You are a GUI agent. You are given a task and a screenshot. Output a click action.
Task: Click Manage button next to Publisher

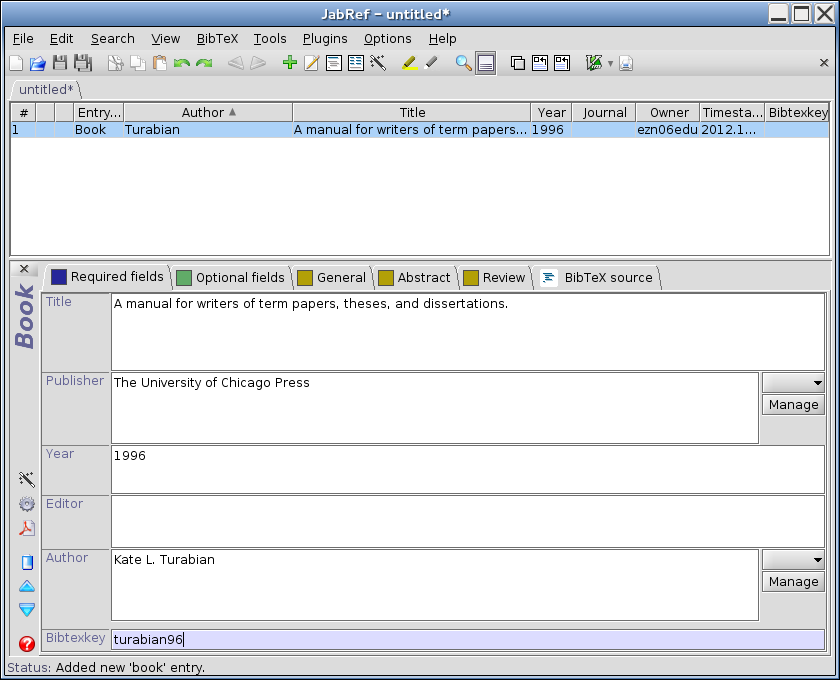click(x=794, y=405)
